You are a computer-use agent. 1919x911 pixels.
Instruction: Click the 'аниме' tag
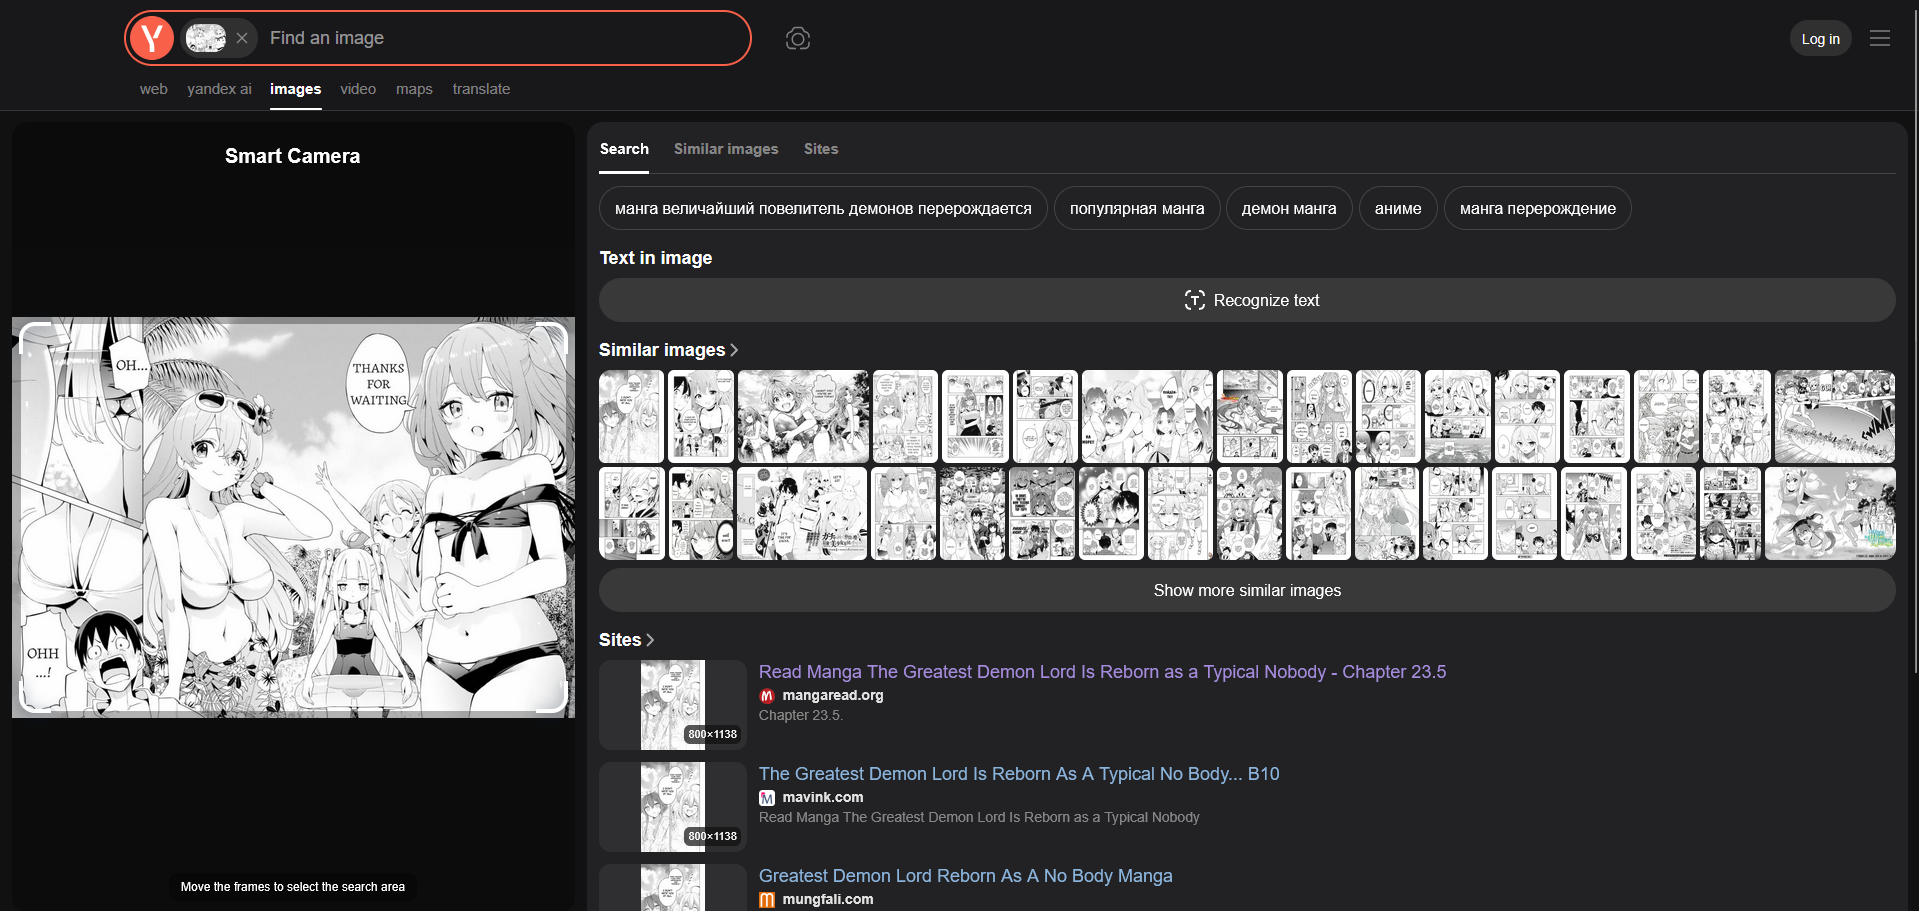(x=1398, y=208)
